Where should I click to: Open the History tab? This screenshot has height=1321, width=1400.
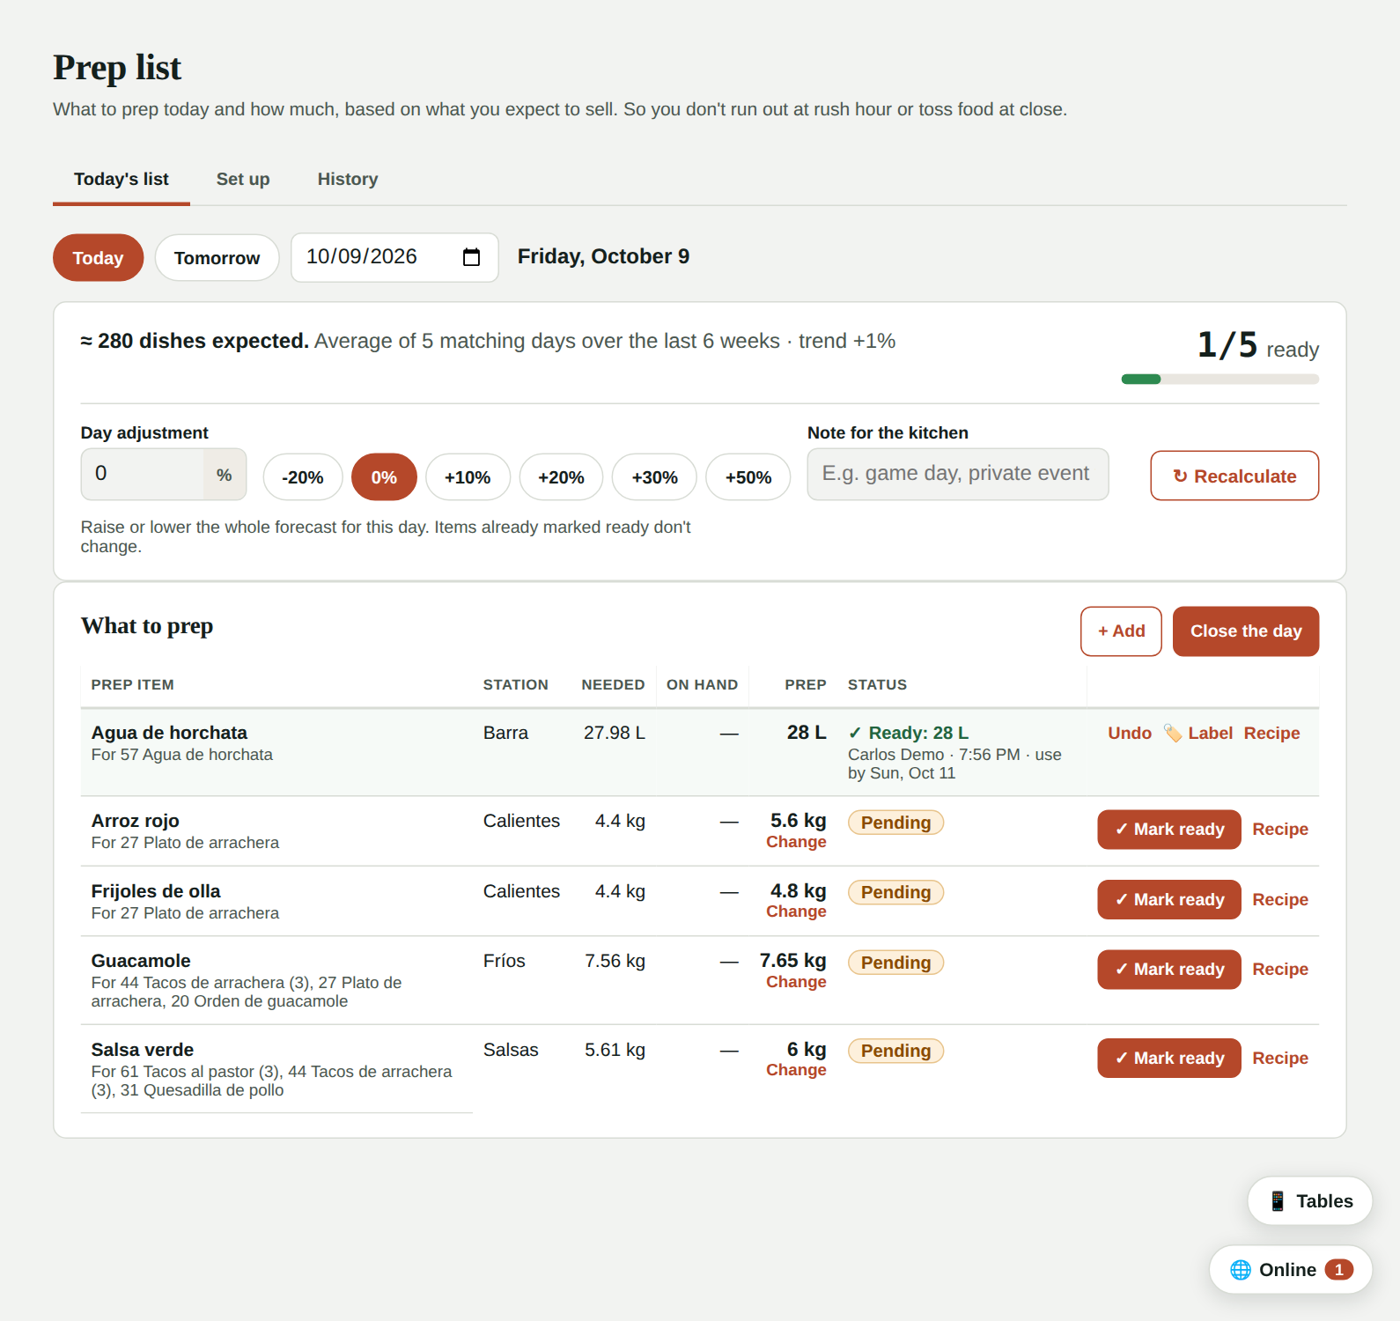[x=348, y=179]
